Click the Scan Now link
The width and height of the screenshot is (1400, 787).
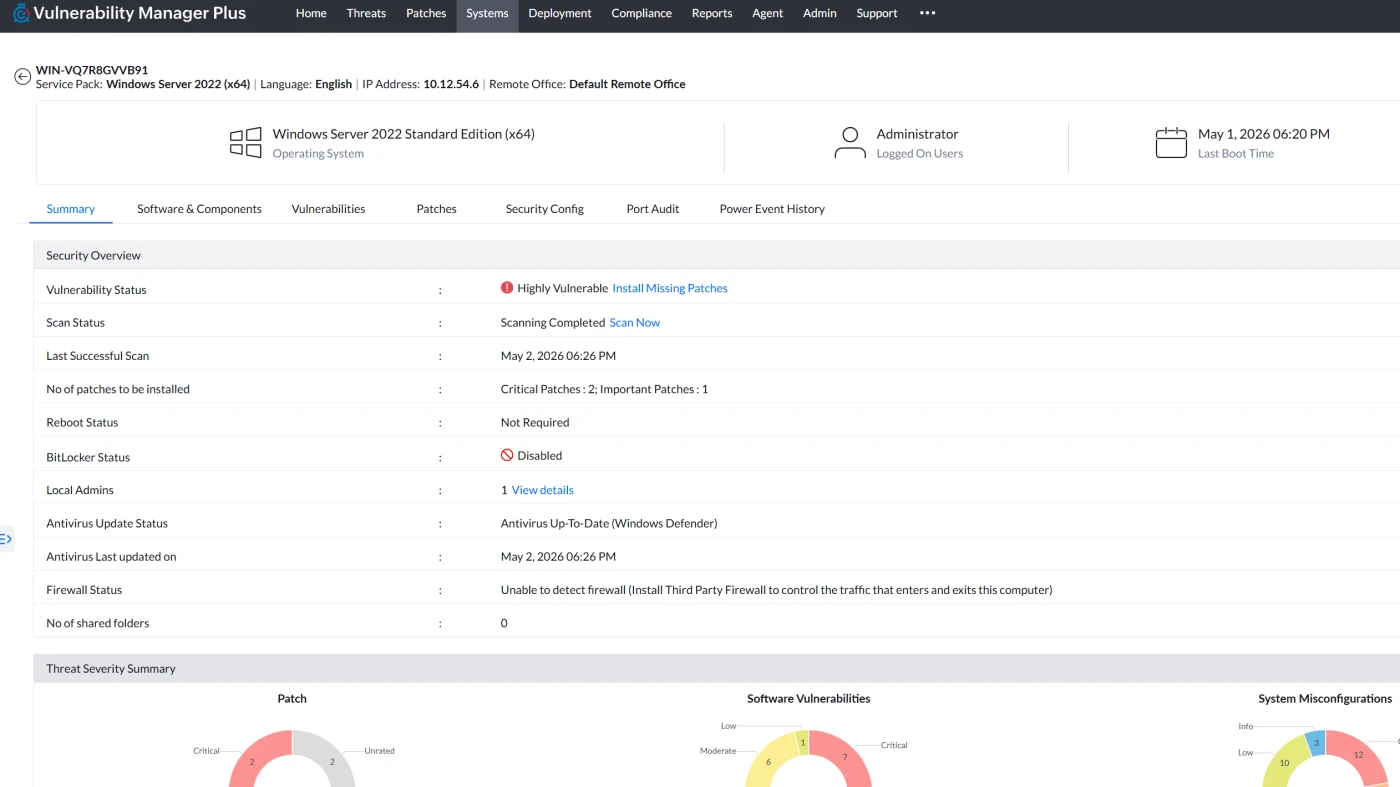[635, 322]
